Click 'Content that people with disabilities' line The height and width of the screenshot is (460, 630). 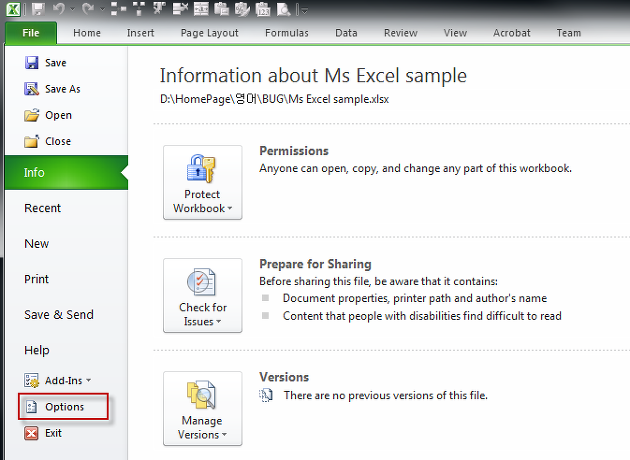[422, 316]
